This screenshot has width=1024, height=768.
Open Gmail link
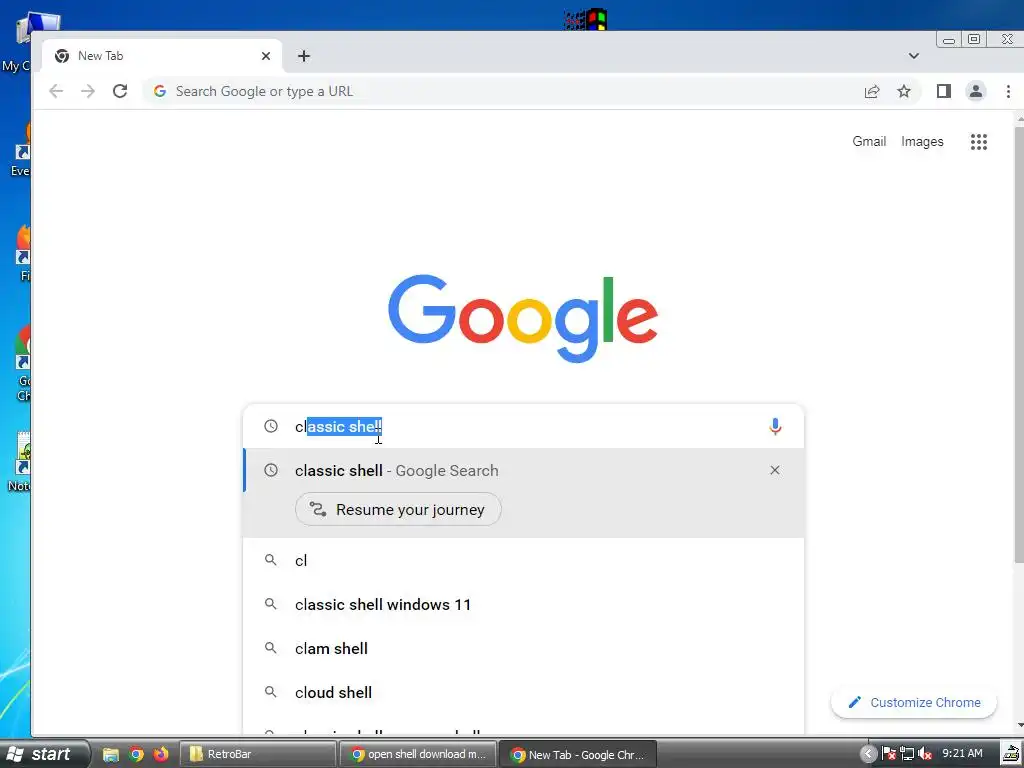869,142
